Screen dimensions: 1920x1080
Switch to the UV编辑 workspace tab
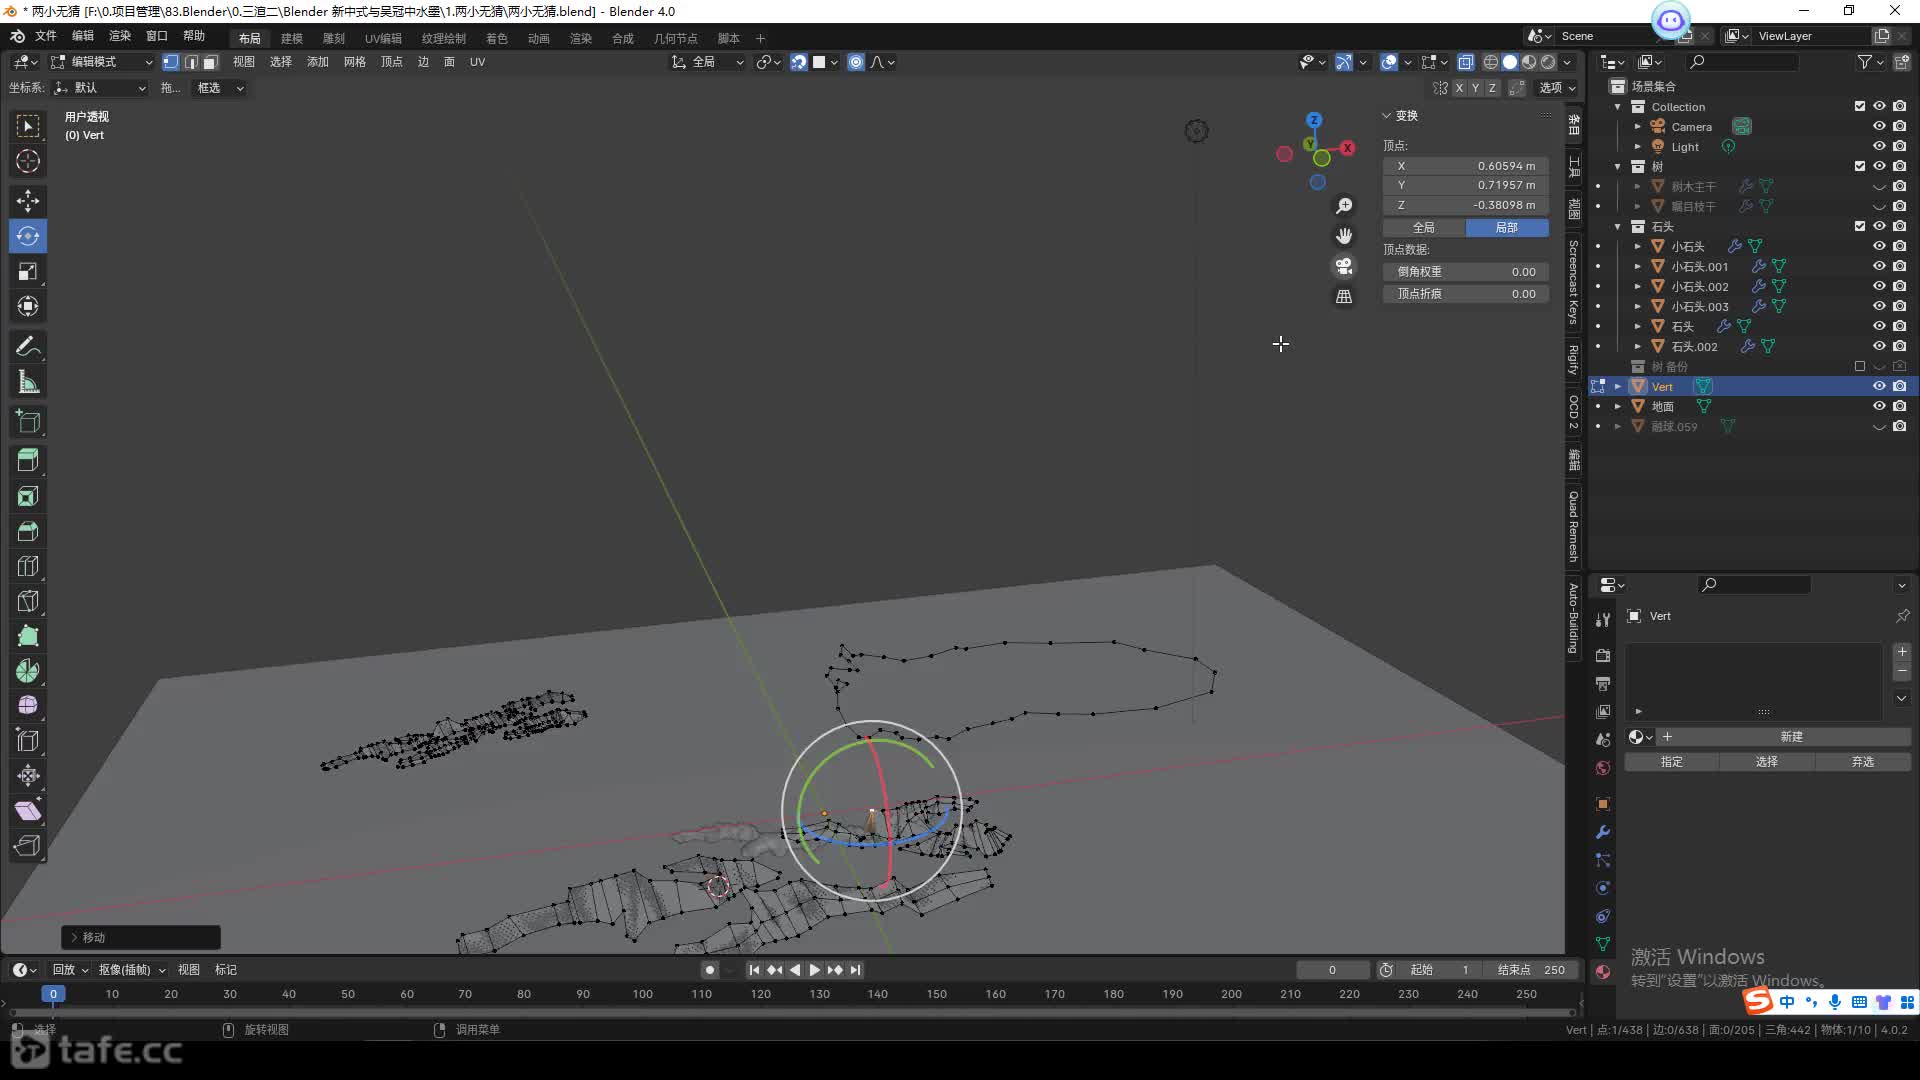click(x=383, y=38)
